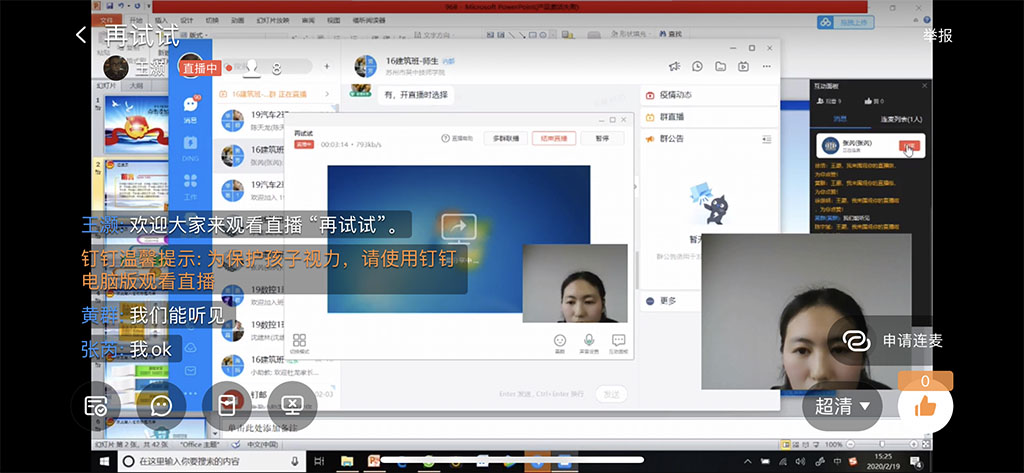The width and height of the screenshot is (1024, 473).
Task: Open 互动面板 icon in live window
Action: 618,344
